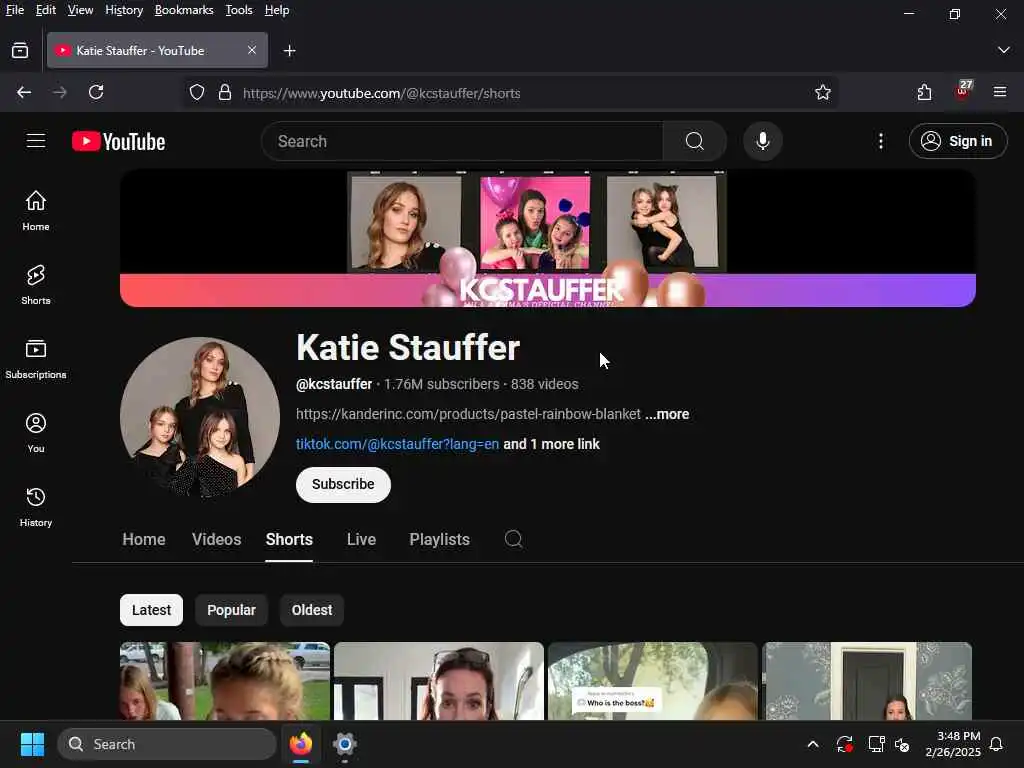Expand channel description with ...more
The height and width of the screenshot is (768, 1024).
(667, 414)
